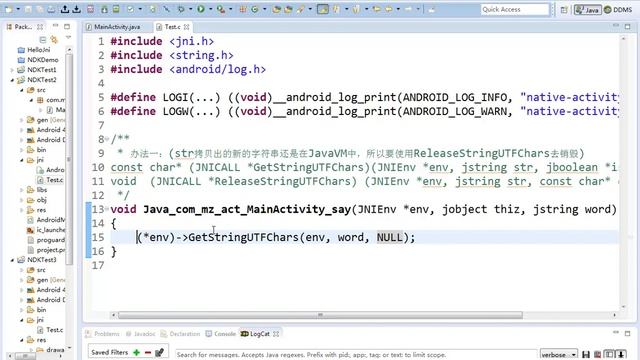Image resolution: width=640 pixels, height=360 pixels.
Task: Click the New file toolbar icon
Action: click(x=8, y=9)
